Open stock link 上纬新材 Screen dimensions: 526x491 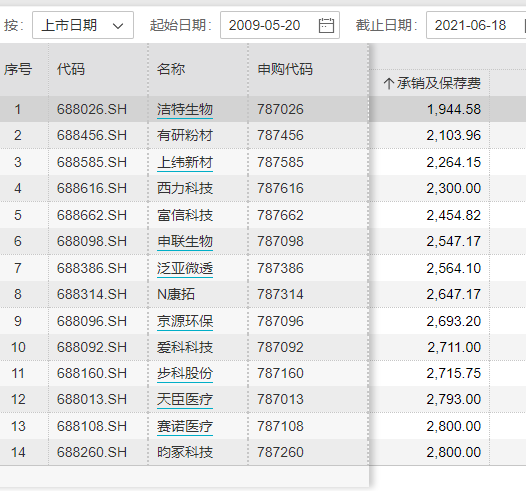pyautogui.click(x=185, y=162)
